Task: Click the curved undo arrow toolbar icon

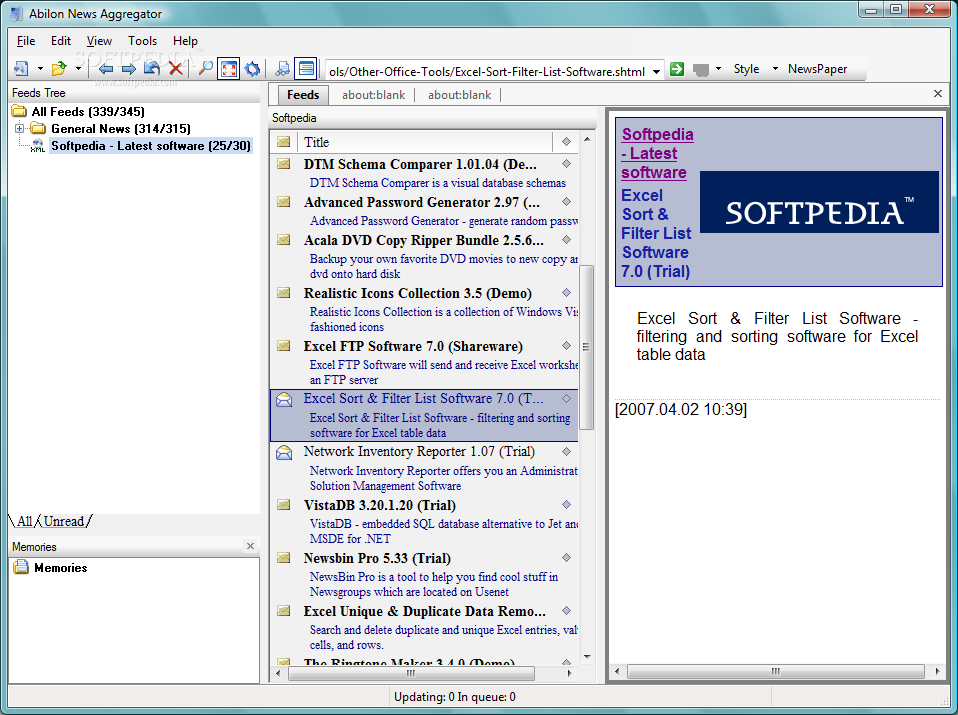Action: pyautogui.click(x=152, y=68)
